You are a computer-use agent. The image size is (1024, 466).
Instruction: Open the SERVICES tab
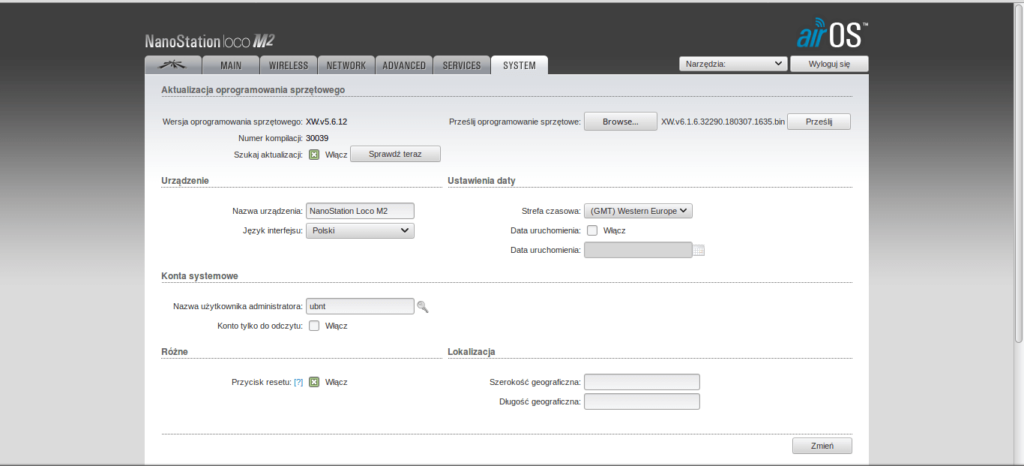click(461, 66)
